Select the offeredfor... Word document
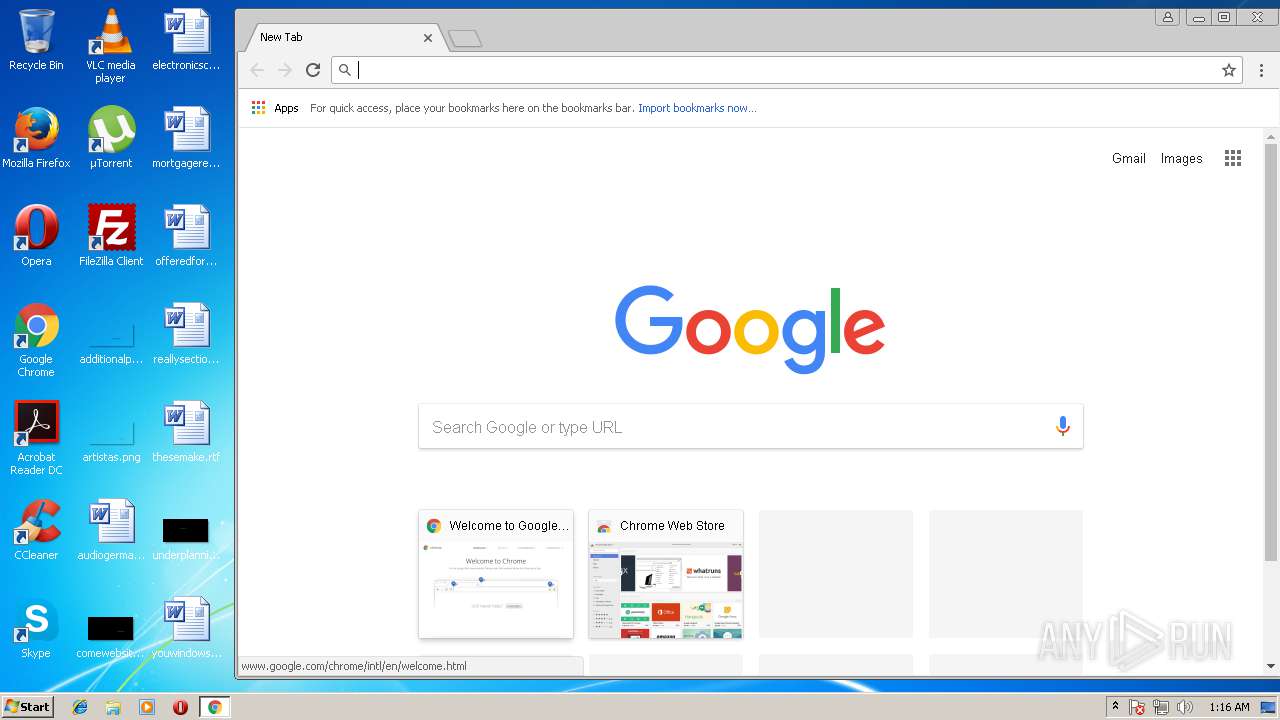 (x=186, y=236)
